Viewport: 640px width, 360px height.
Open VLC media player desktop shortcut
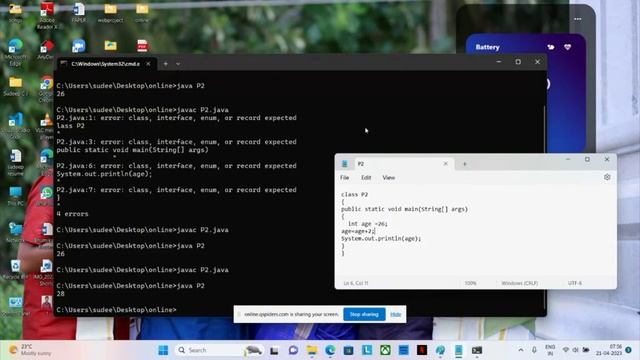click(x=46, y=124)
